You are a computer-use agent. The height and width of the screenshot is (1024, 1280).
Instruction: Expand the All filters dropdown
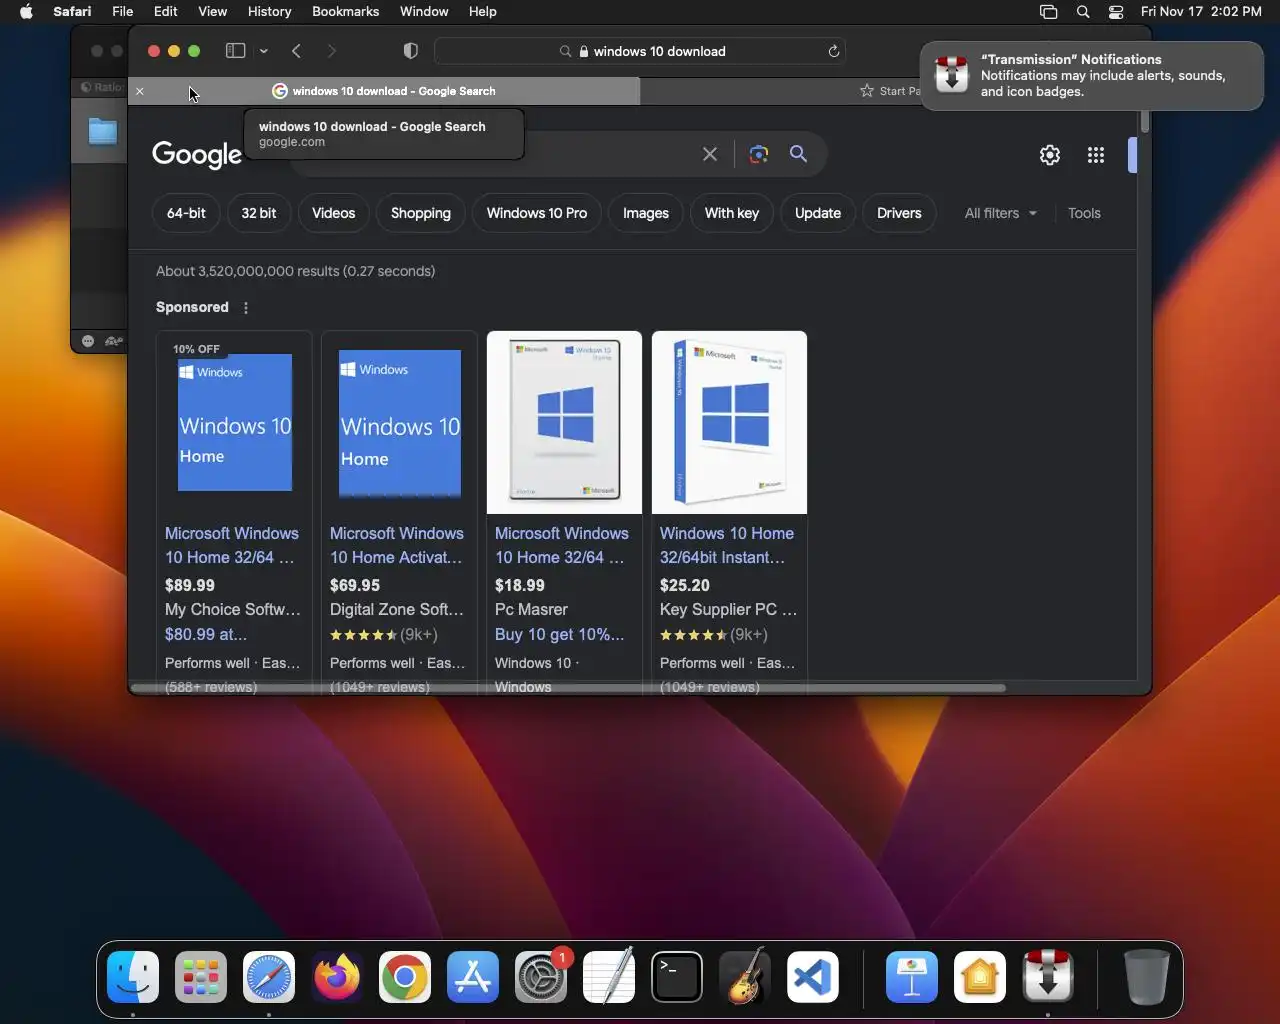click(1001, 213)
